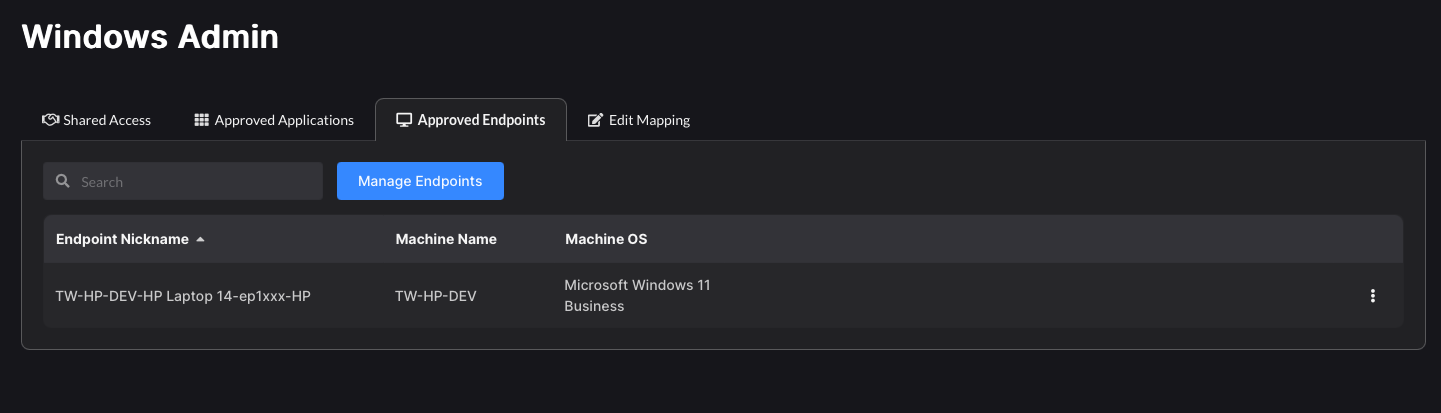Viewport: 1441px width, 413px height.
Task: Click the Windows Admin page title
Action: pyautogui.click(x=150, y=37)
